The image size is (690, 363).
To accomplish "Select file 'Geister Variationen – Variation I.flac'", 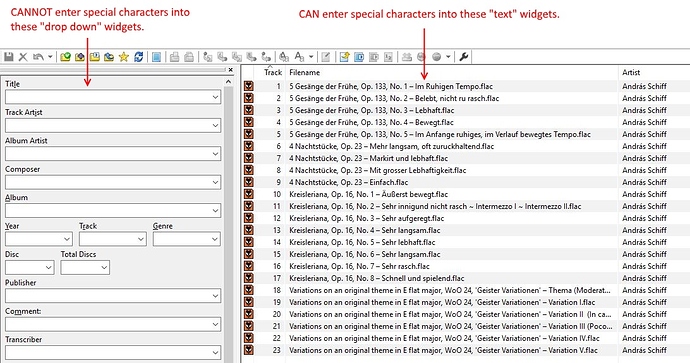I will pyautogui.click(x=442, y=302).
